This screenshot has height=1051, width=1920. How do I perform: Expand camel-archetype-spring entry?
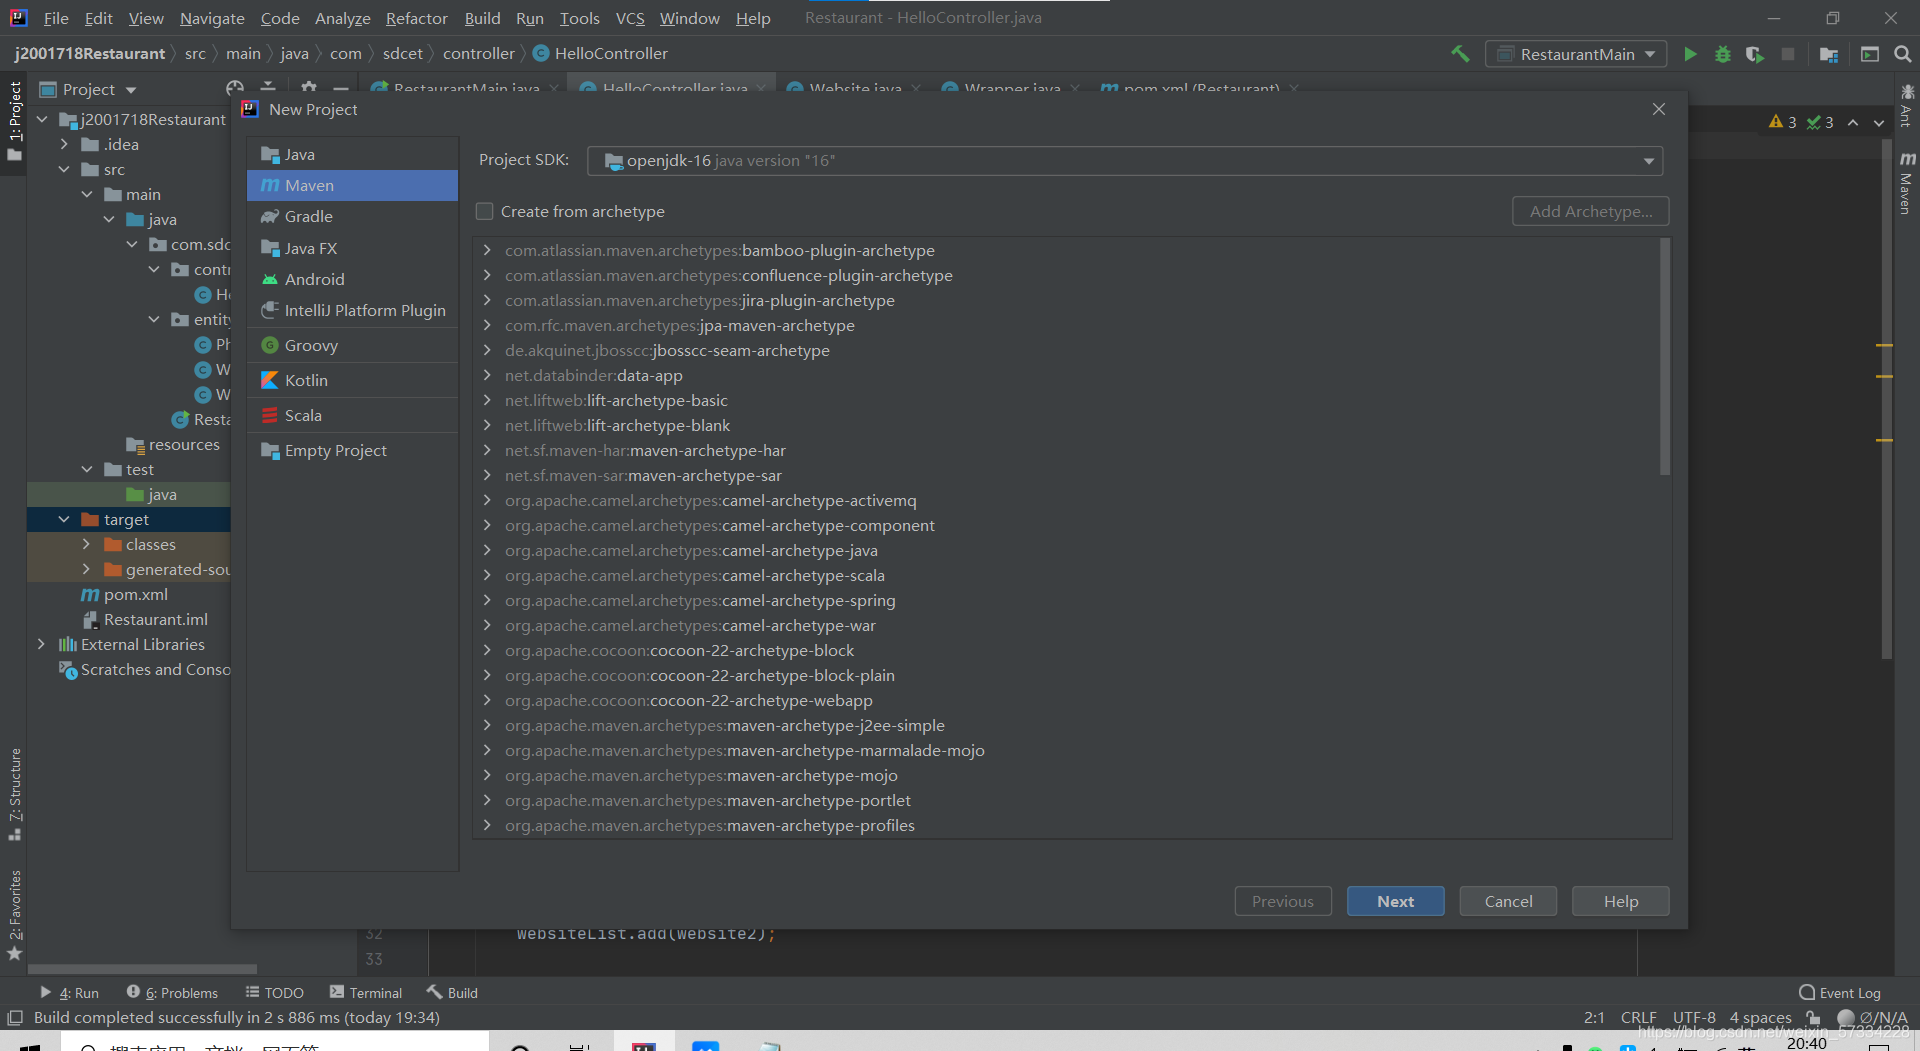(x=487, y=600)
